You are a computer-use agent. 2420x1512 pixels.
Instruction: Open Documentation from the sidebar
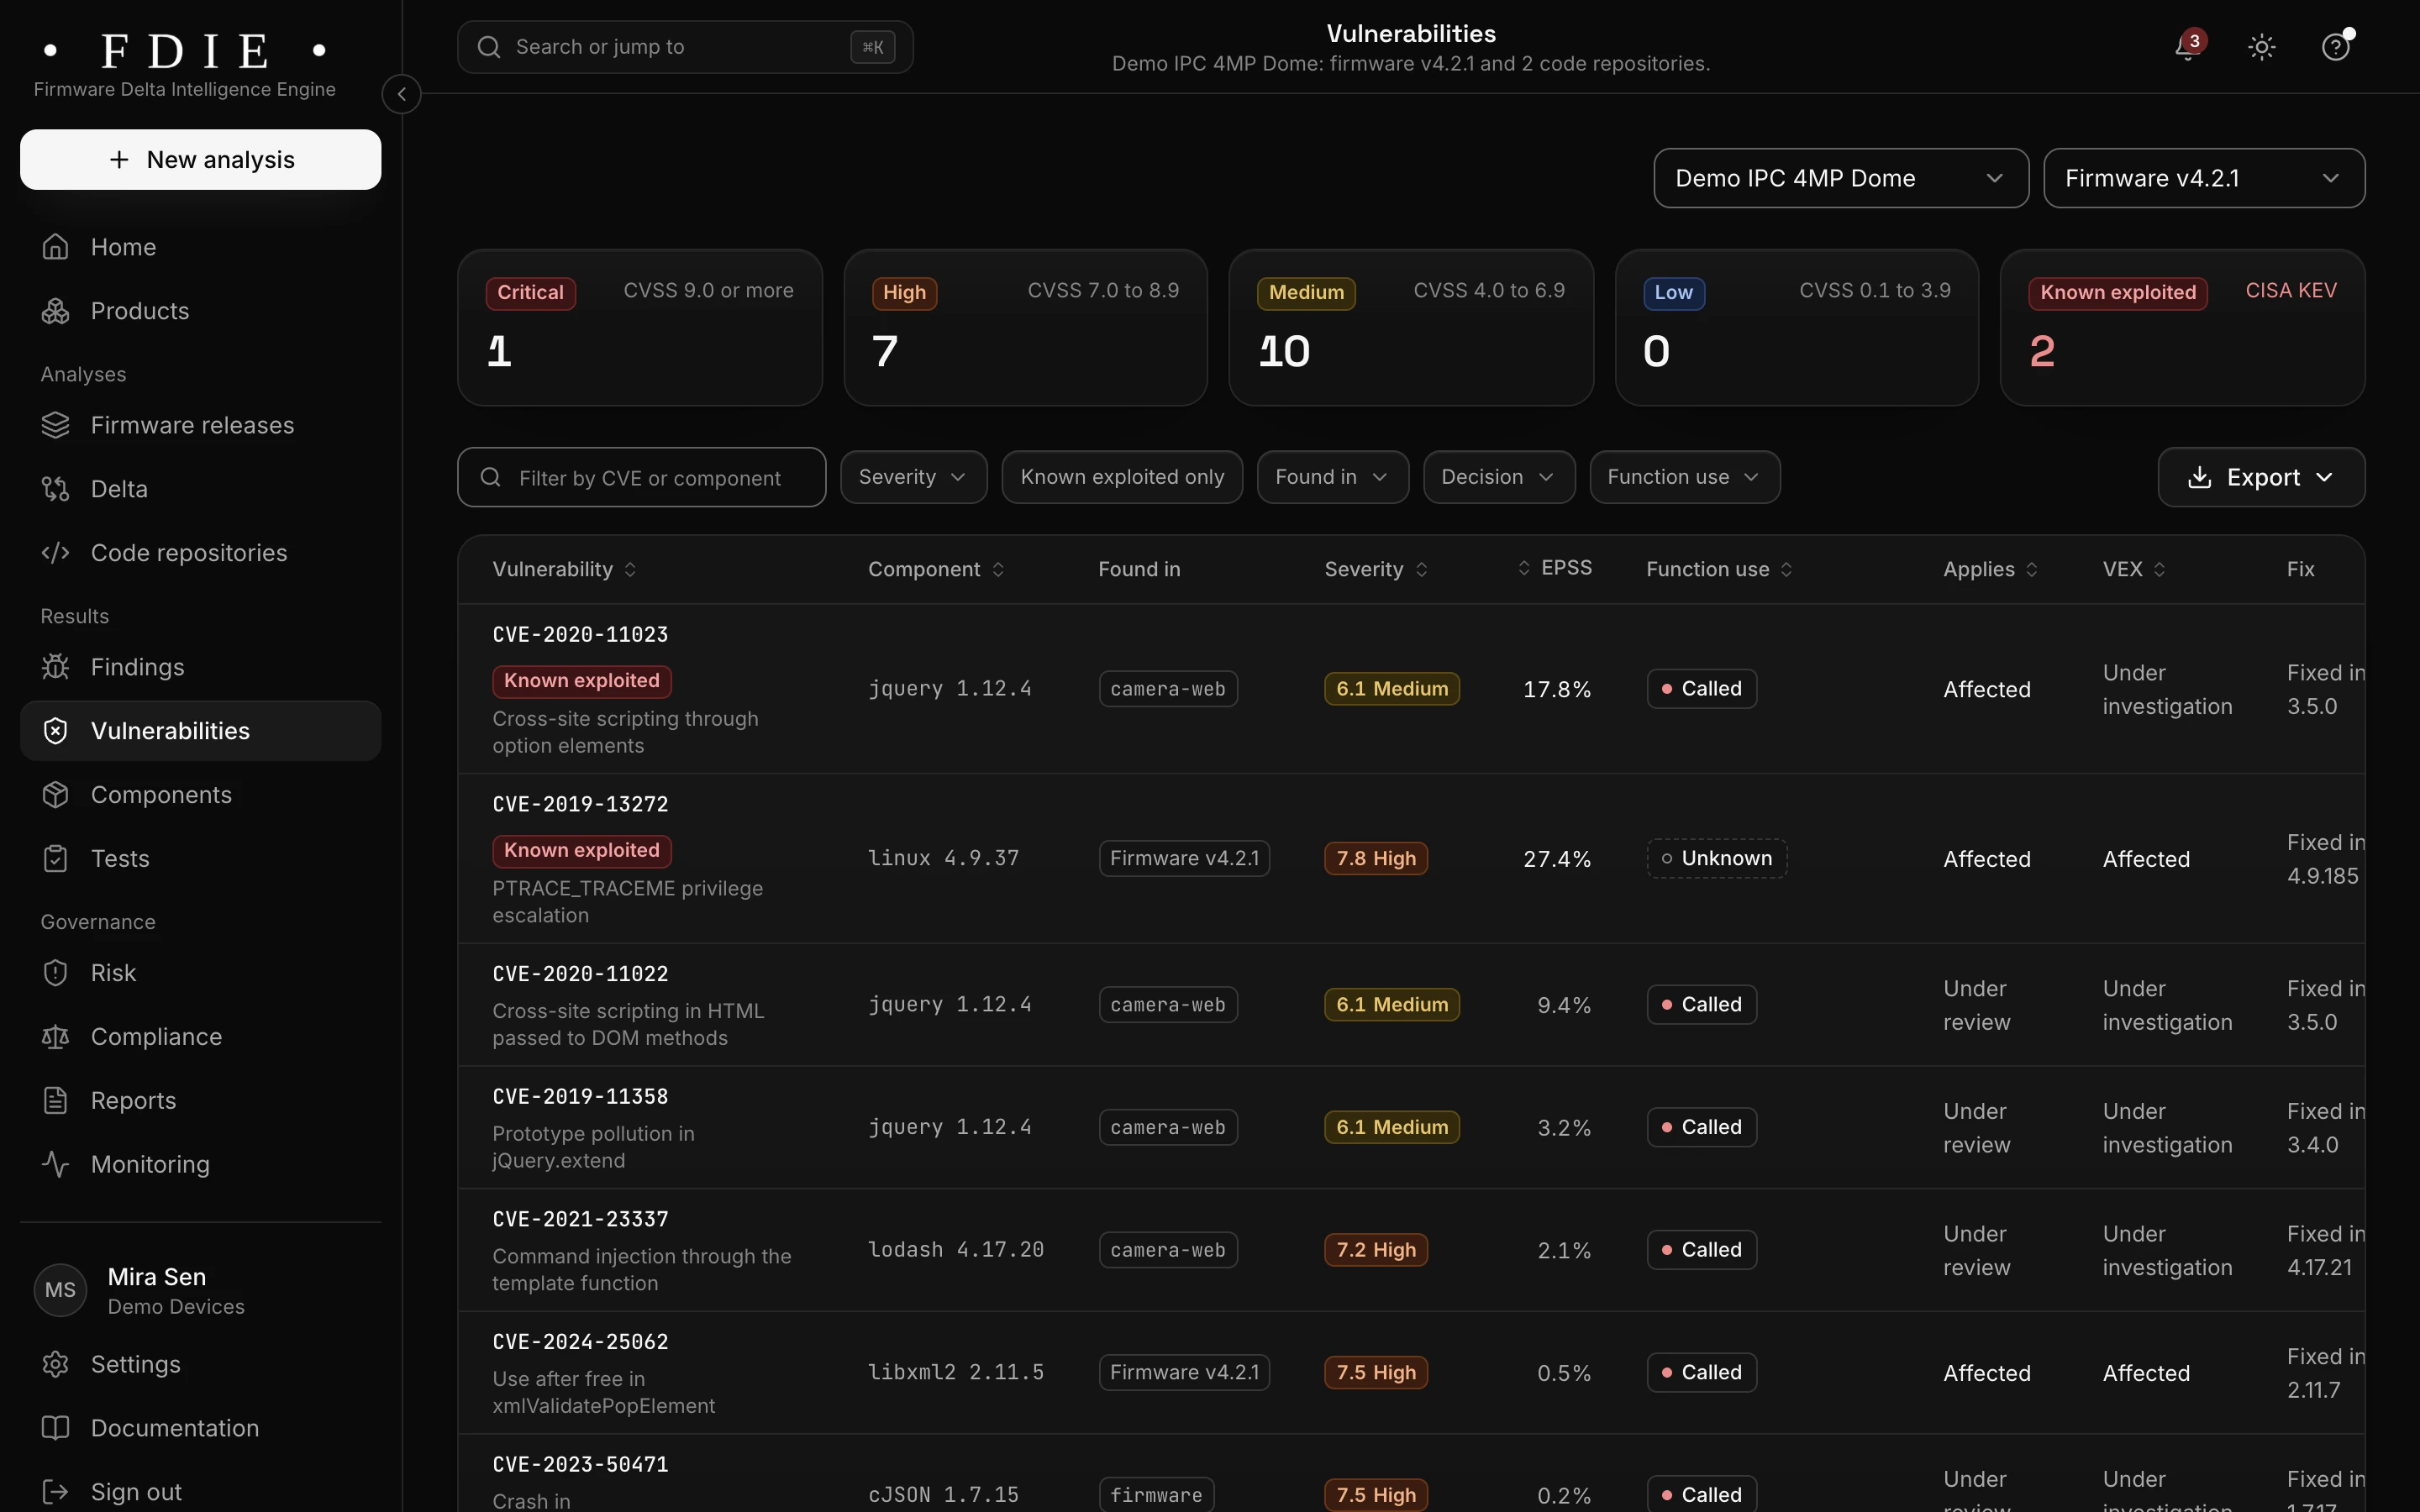click(x=200, y=1429)
